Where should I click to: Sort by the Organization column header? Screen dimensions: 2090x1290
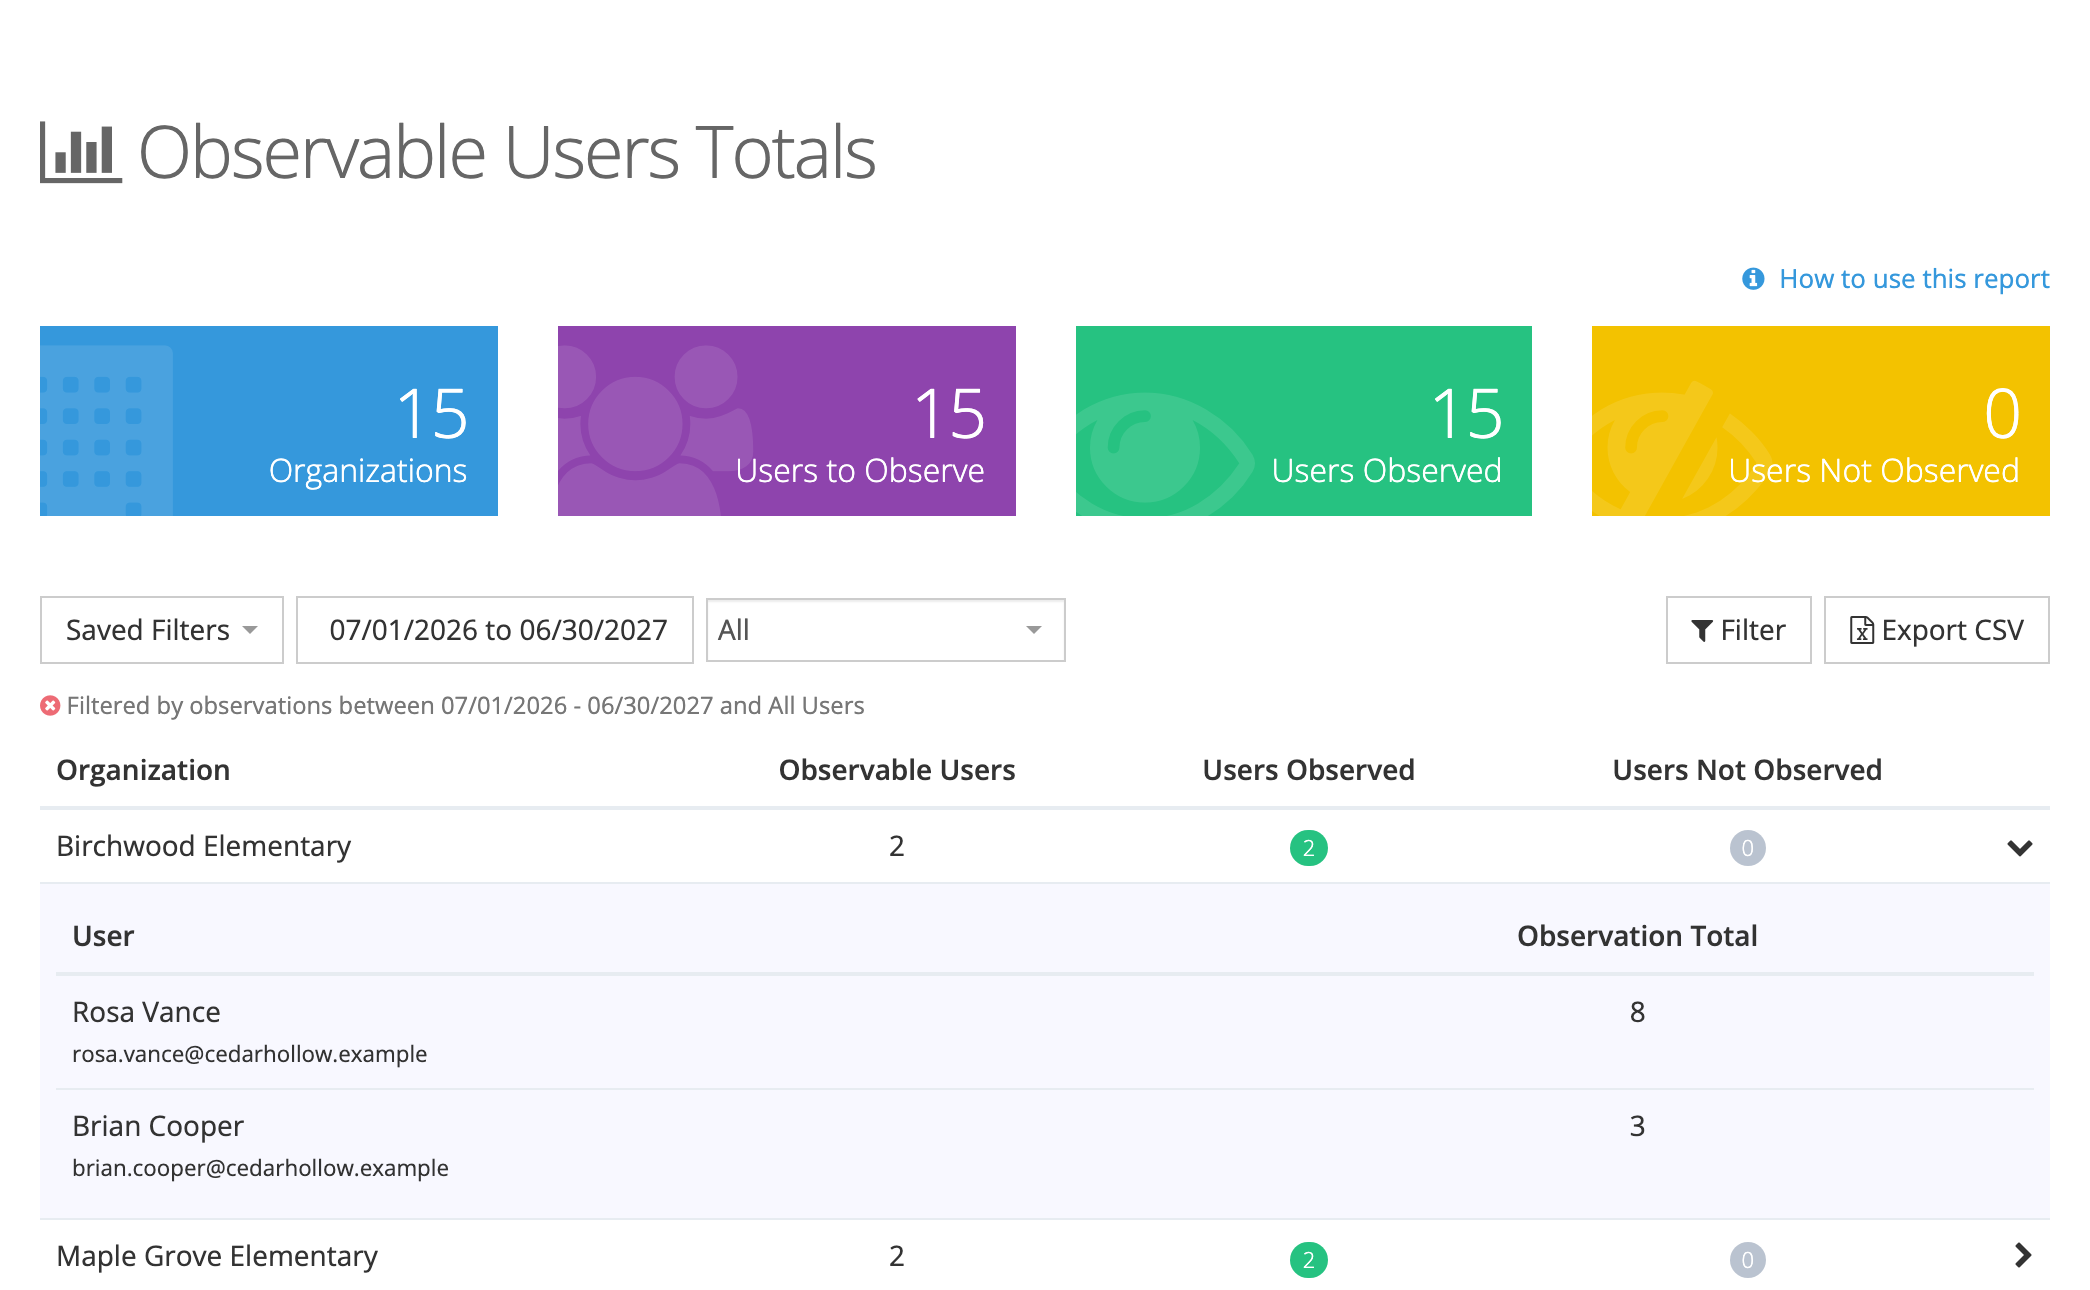click(x=143, y=770)
